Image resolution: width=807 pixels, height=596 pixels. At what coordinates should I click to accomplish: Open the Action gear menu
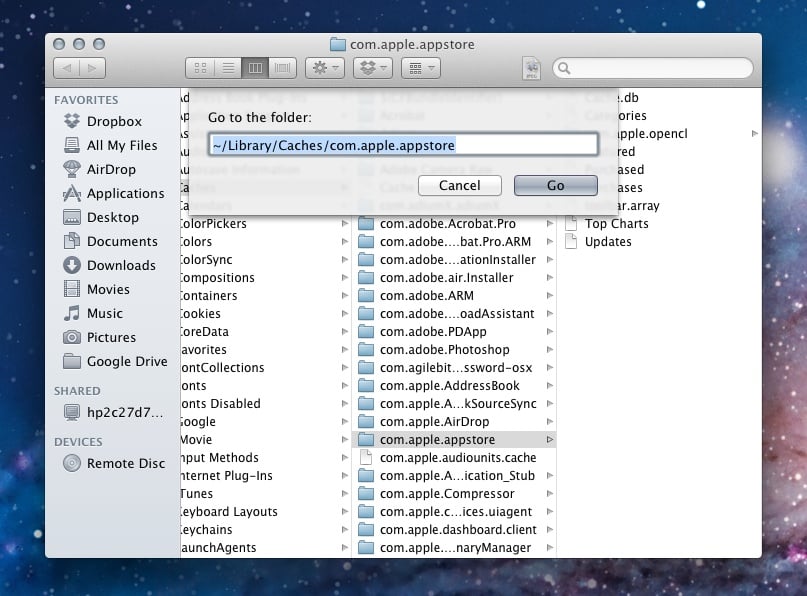325,68
